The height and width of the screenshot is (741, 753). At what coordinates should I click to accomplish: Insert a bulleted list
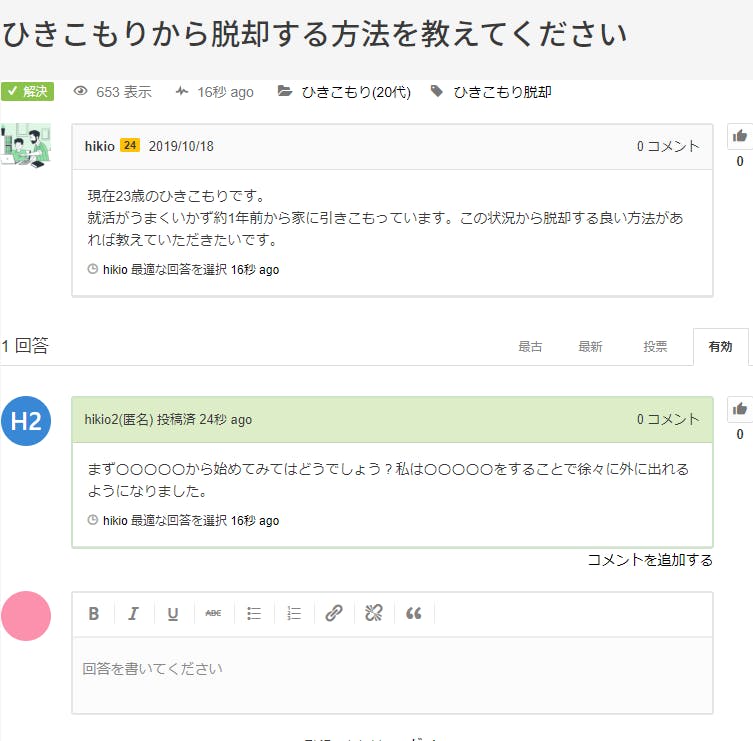pos(254,613)
